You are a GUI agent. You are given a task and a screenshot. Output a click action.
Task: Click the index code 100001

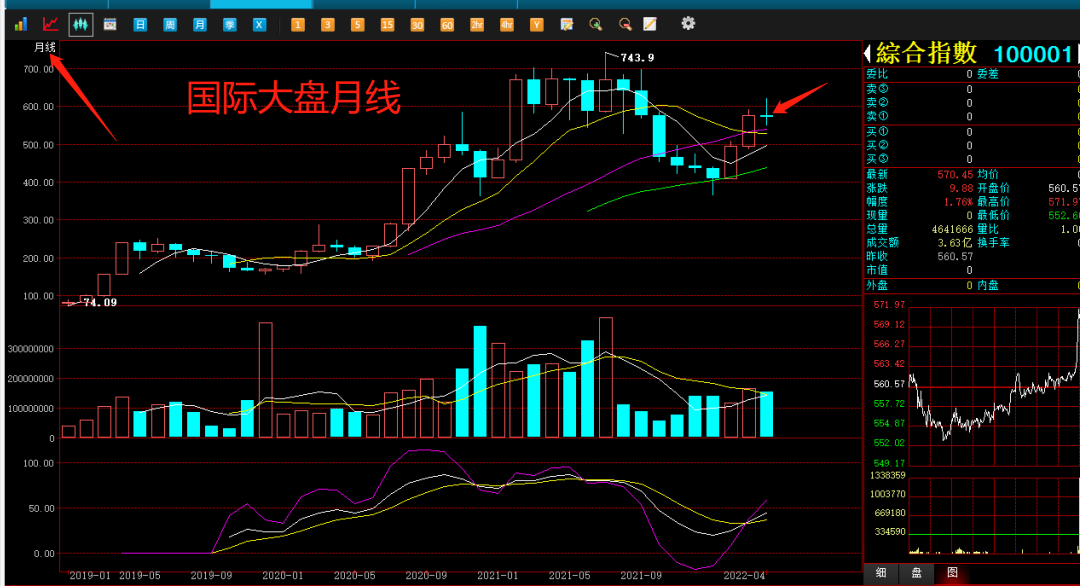(1032, 54)
